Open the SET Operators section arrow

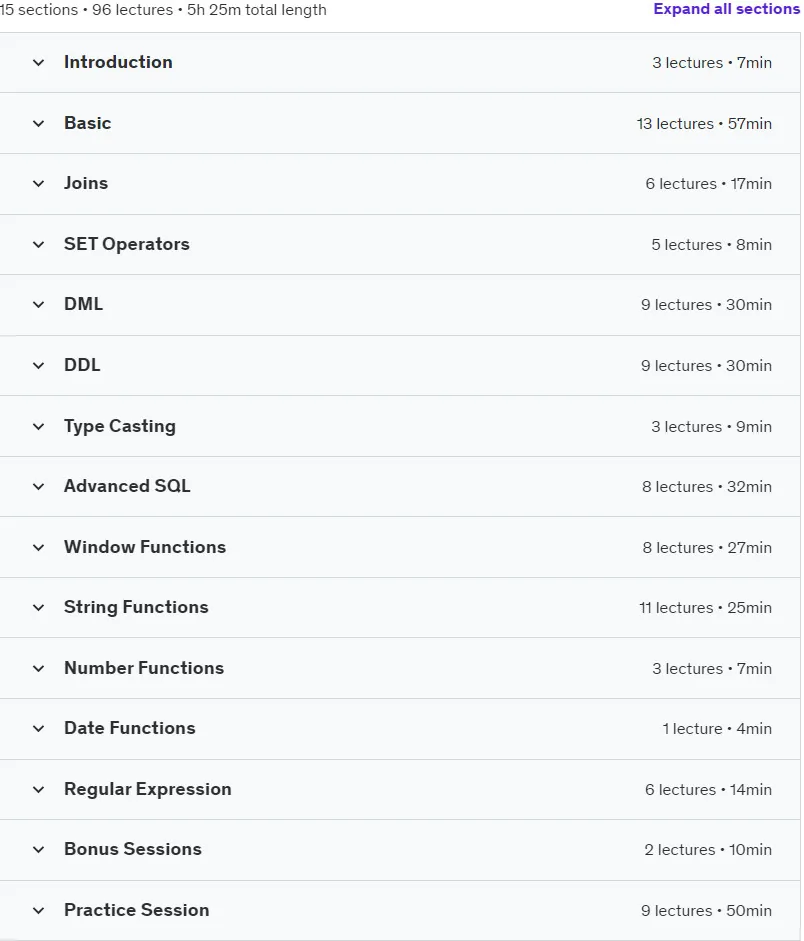click(38, 245)
